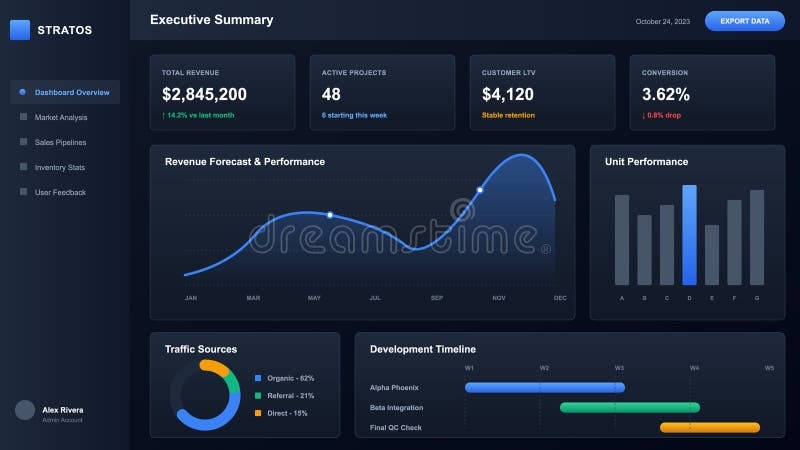Click the Executive Summary heading
This screenshot has width=800, height=450.
click(x=212, y=20)
